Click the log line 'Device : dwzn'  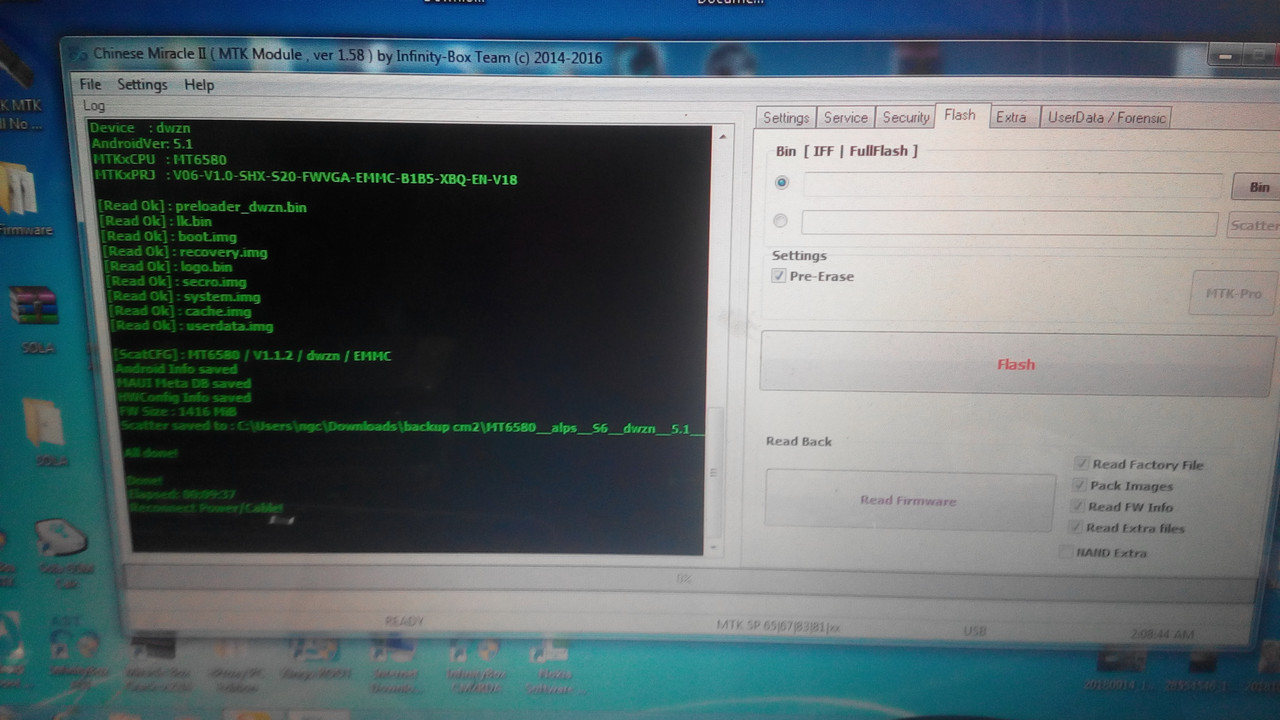tap(140, 128)
